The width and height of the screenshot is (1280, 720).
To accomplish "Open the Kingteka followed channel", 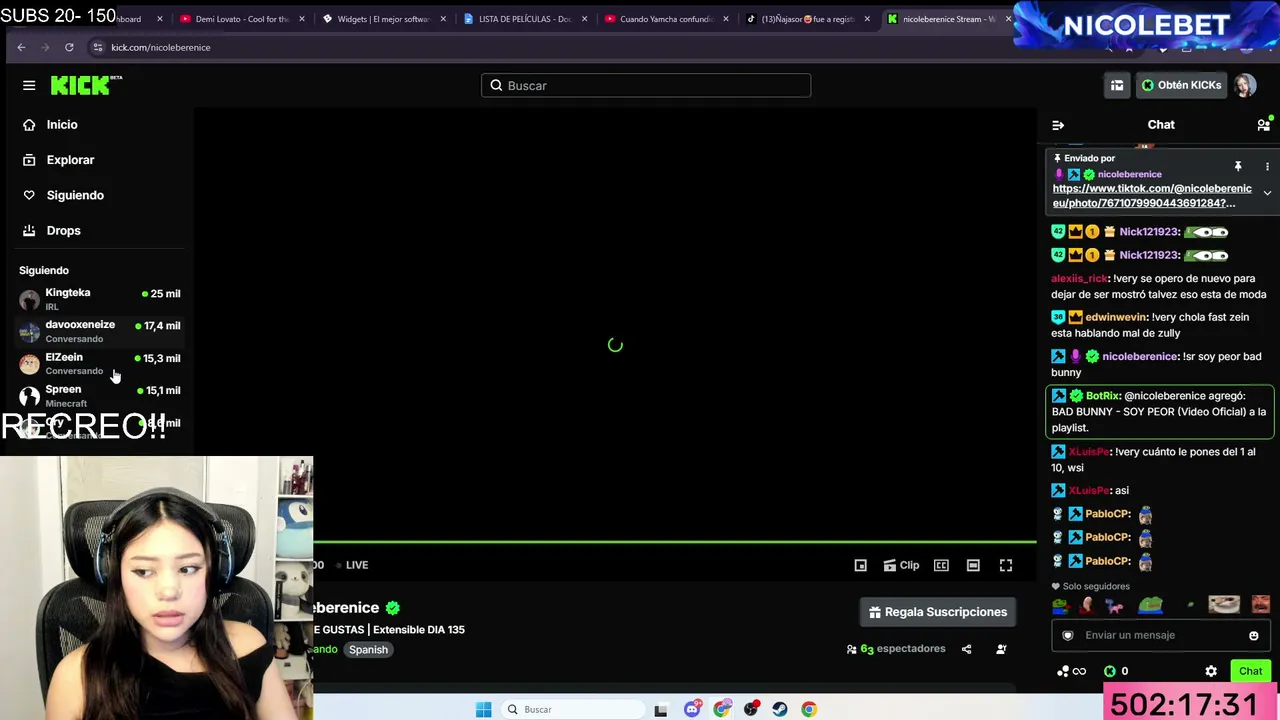I will point(99,299).
